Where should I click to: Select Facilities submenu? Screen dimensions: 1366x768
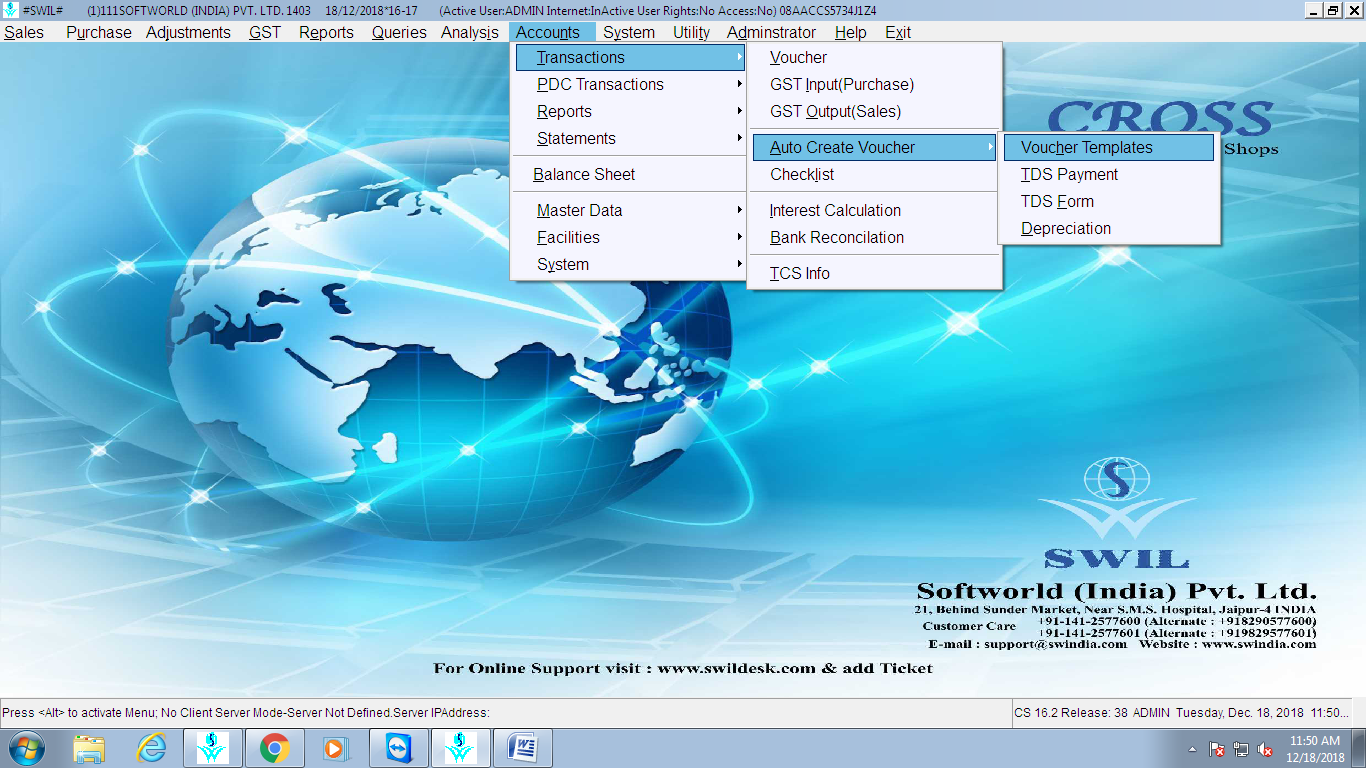pyautogui.click(x=630, y=238)
